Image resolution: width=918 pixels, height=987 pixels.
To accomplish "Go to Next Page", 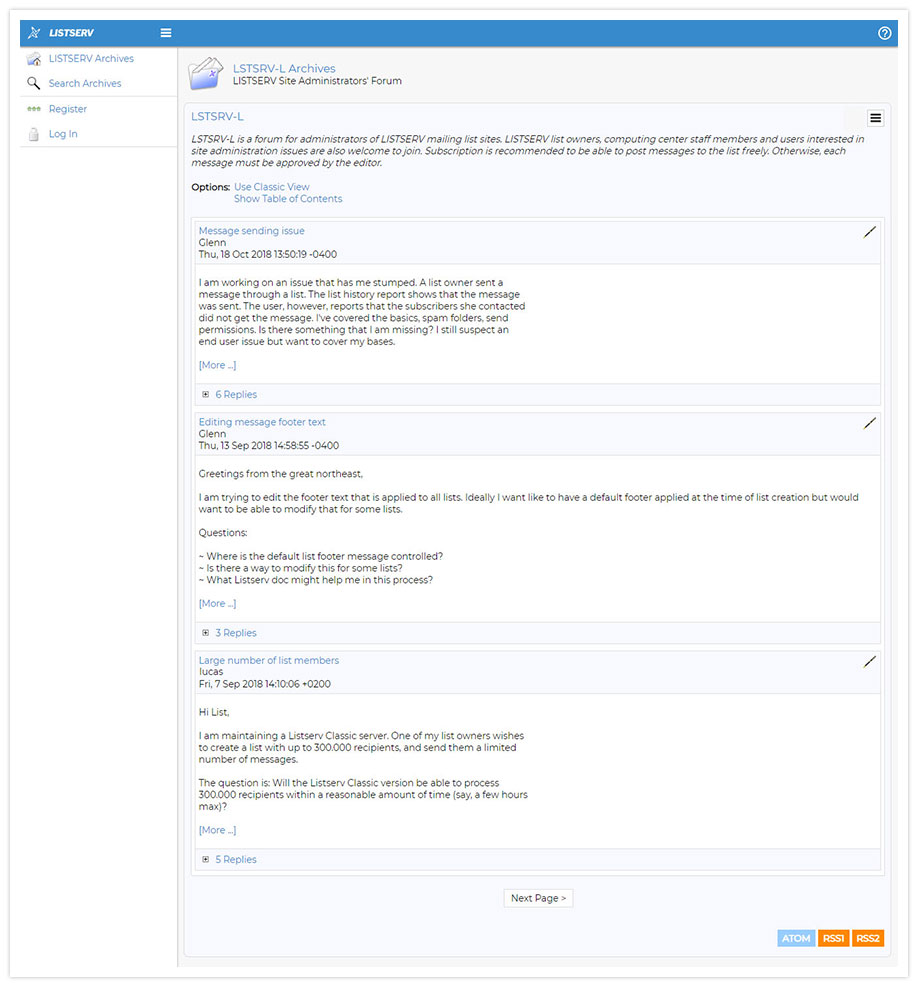I will tap(538, 898).
